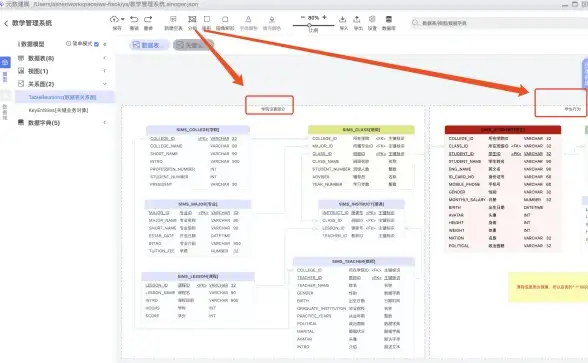Select the rectangle shape tool icon
The height and width of the screenshot is (363, 588).
(207, 19)
